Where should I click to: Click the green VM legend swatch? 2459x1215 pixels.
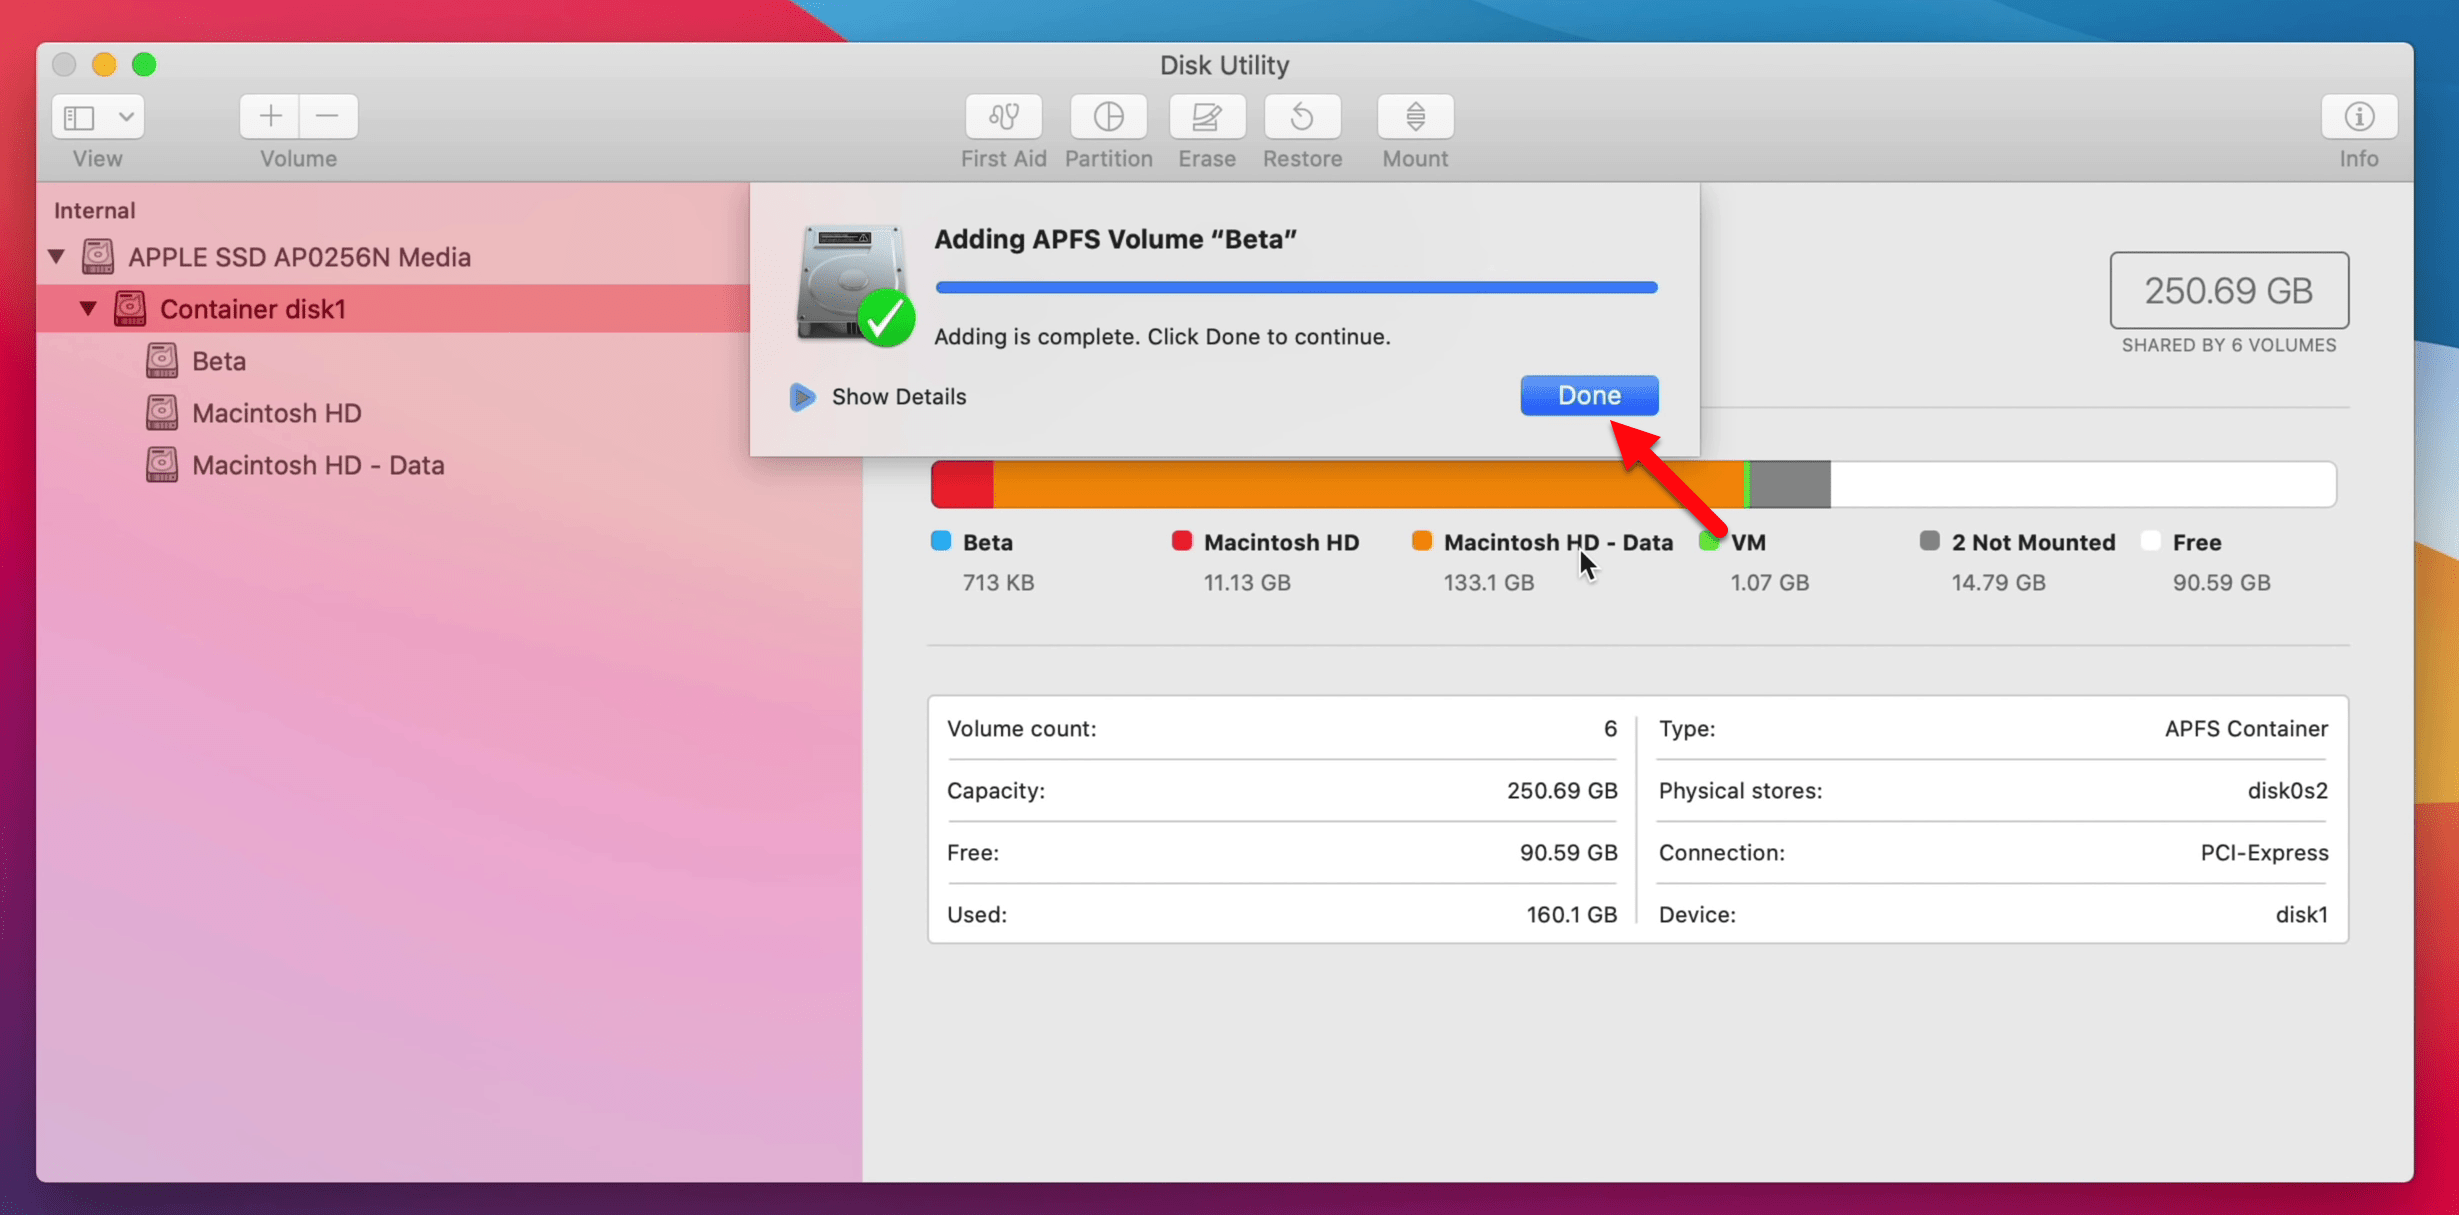click(1708, 542)
